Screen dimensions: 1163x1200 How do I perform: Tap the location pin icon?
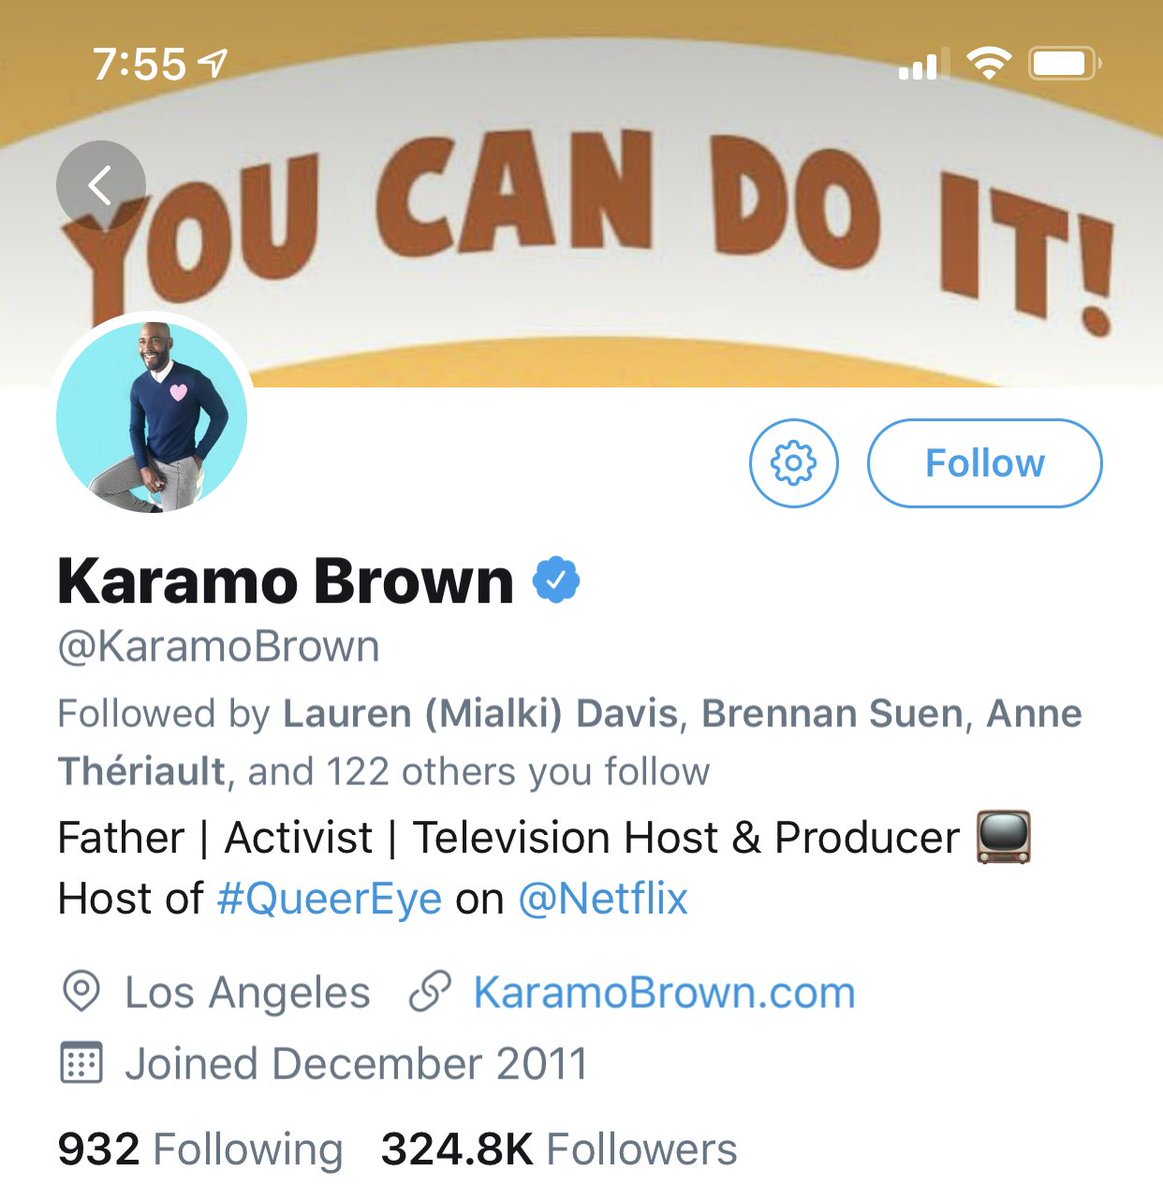click(81, 992)
